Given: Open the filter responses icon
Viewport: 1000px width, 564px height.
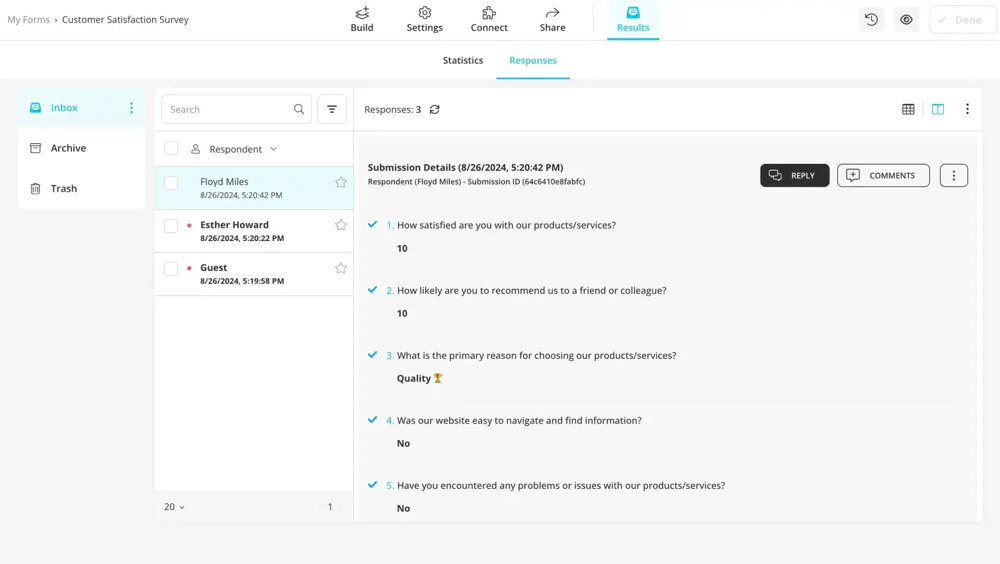Looking at the screenshot, I should pos(332,109).
